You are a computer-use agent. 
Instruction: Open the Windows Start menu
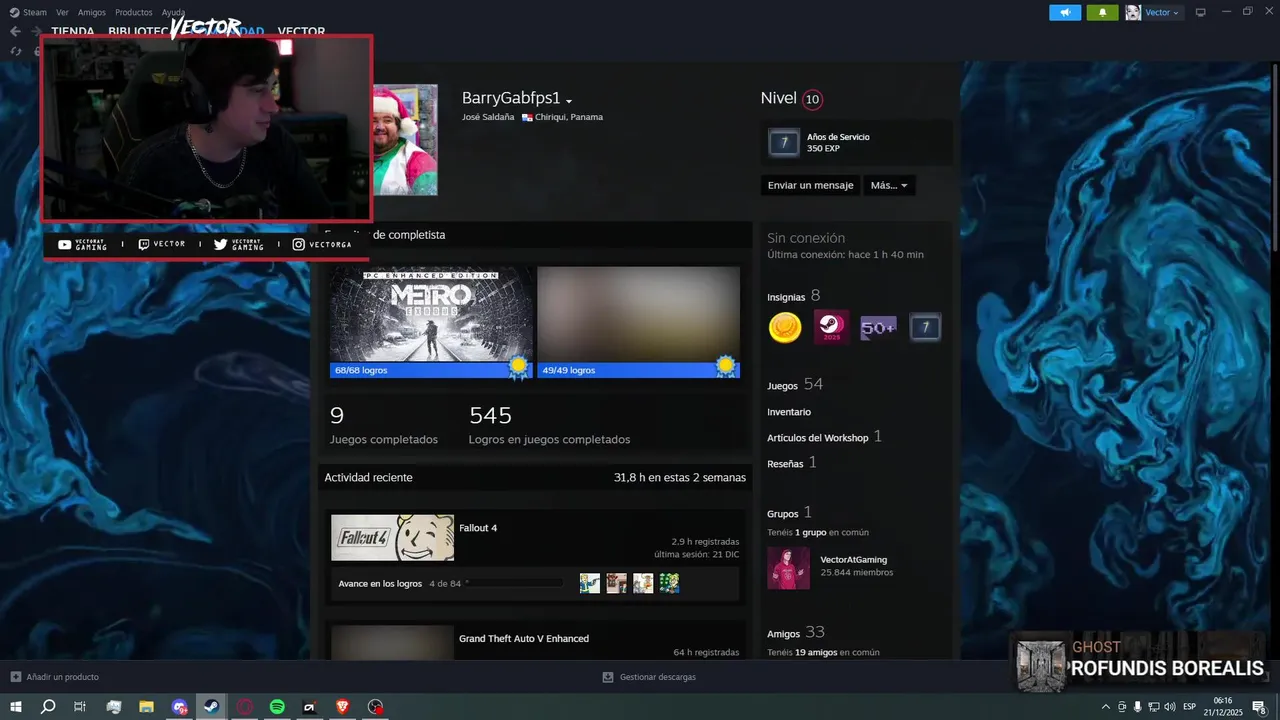pyautogui.click(x=15, y=706)
